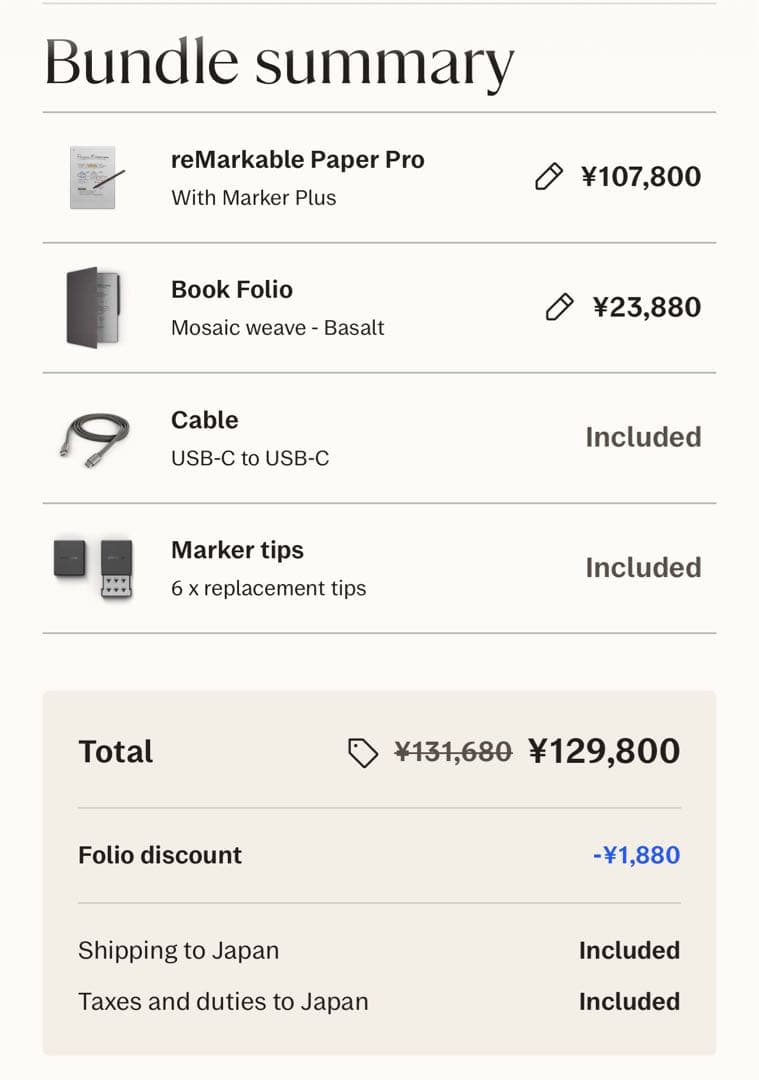Click the Marker tips product image
759x1080 pixels.
93,567
